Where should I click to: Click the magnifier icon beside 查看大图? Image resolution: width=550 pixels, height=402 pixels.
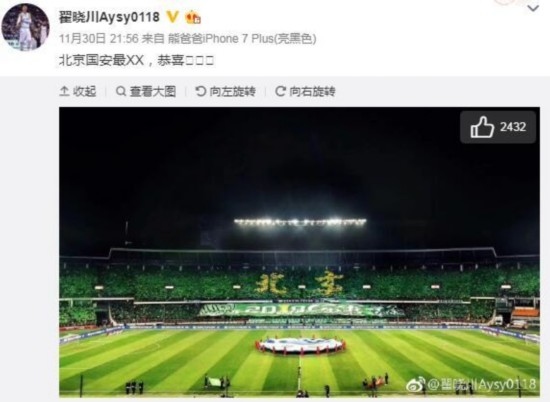click(x=121, y=92)
